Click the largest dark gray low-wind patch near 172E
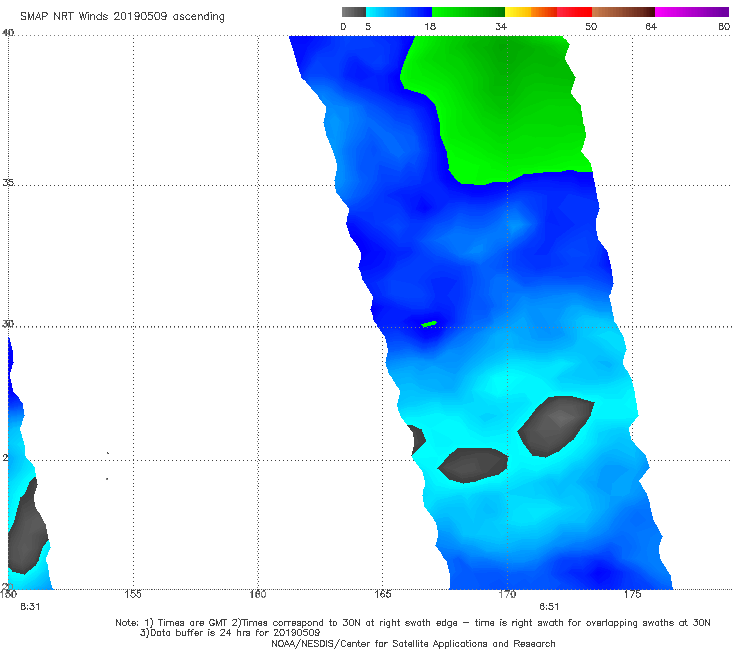This screenshot has height=650, width=740. (x=556, y=426)
